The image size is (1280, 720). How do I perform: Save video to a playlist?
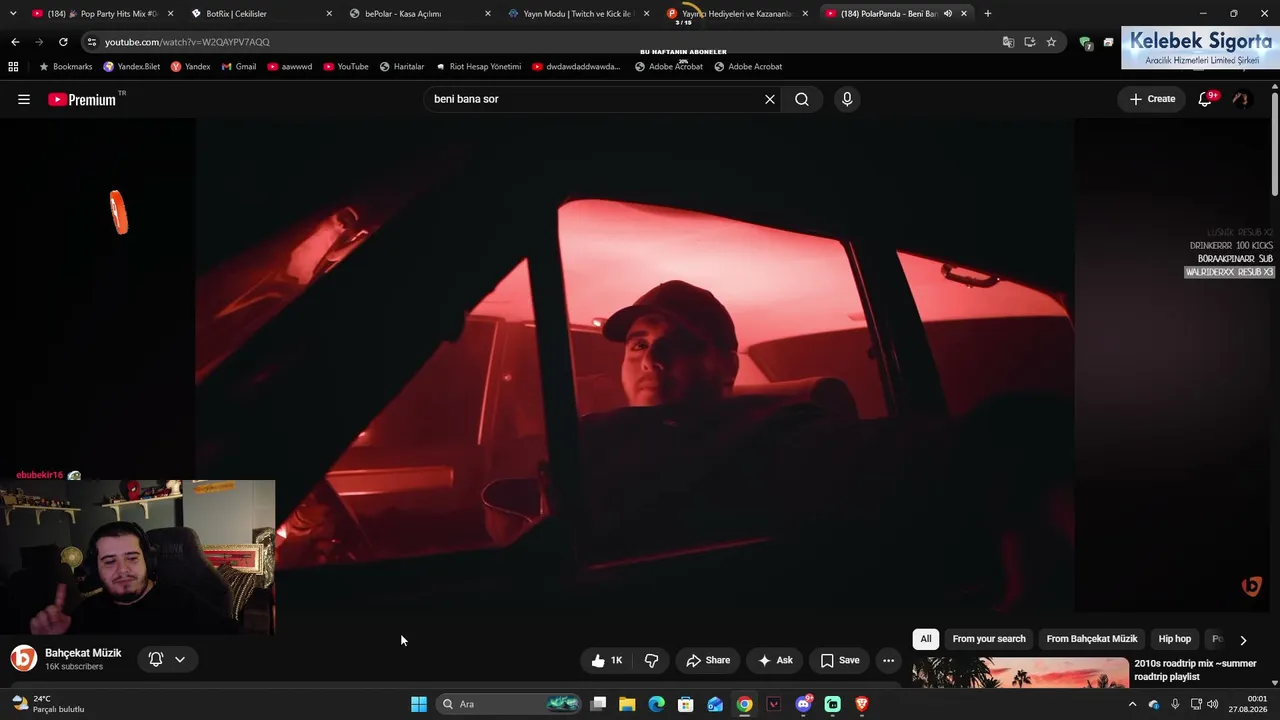tap(840, 660)
